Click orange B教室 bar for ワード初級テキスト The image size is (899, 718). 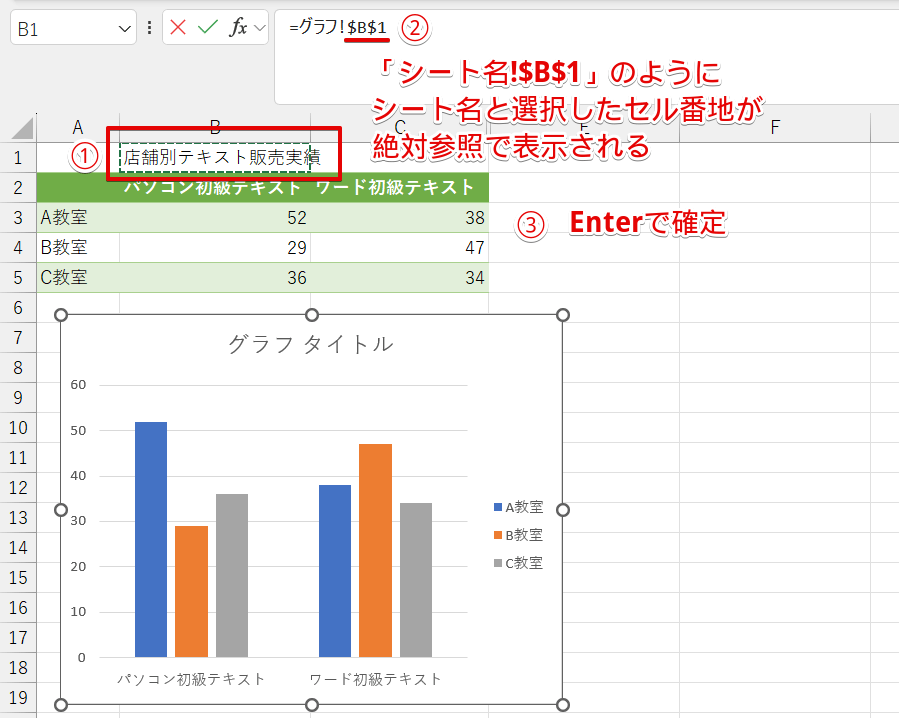click(376, 551)
